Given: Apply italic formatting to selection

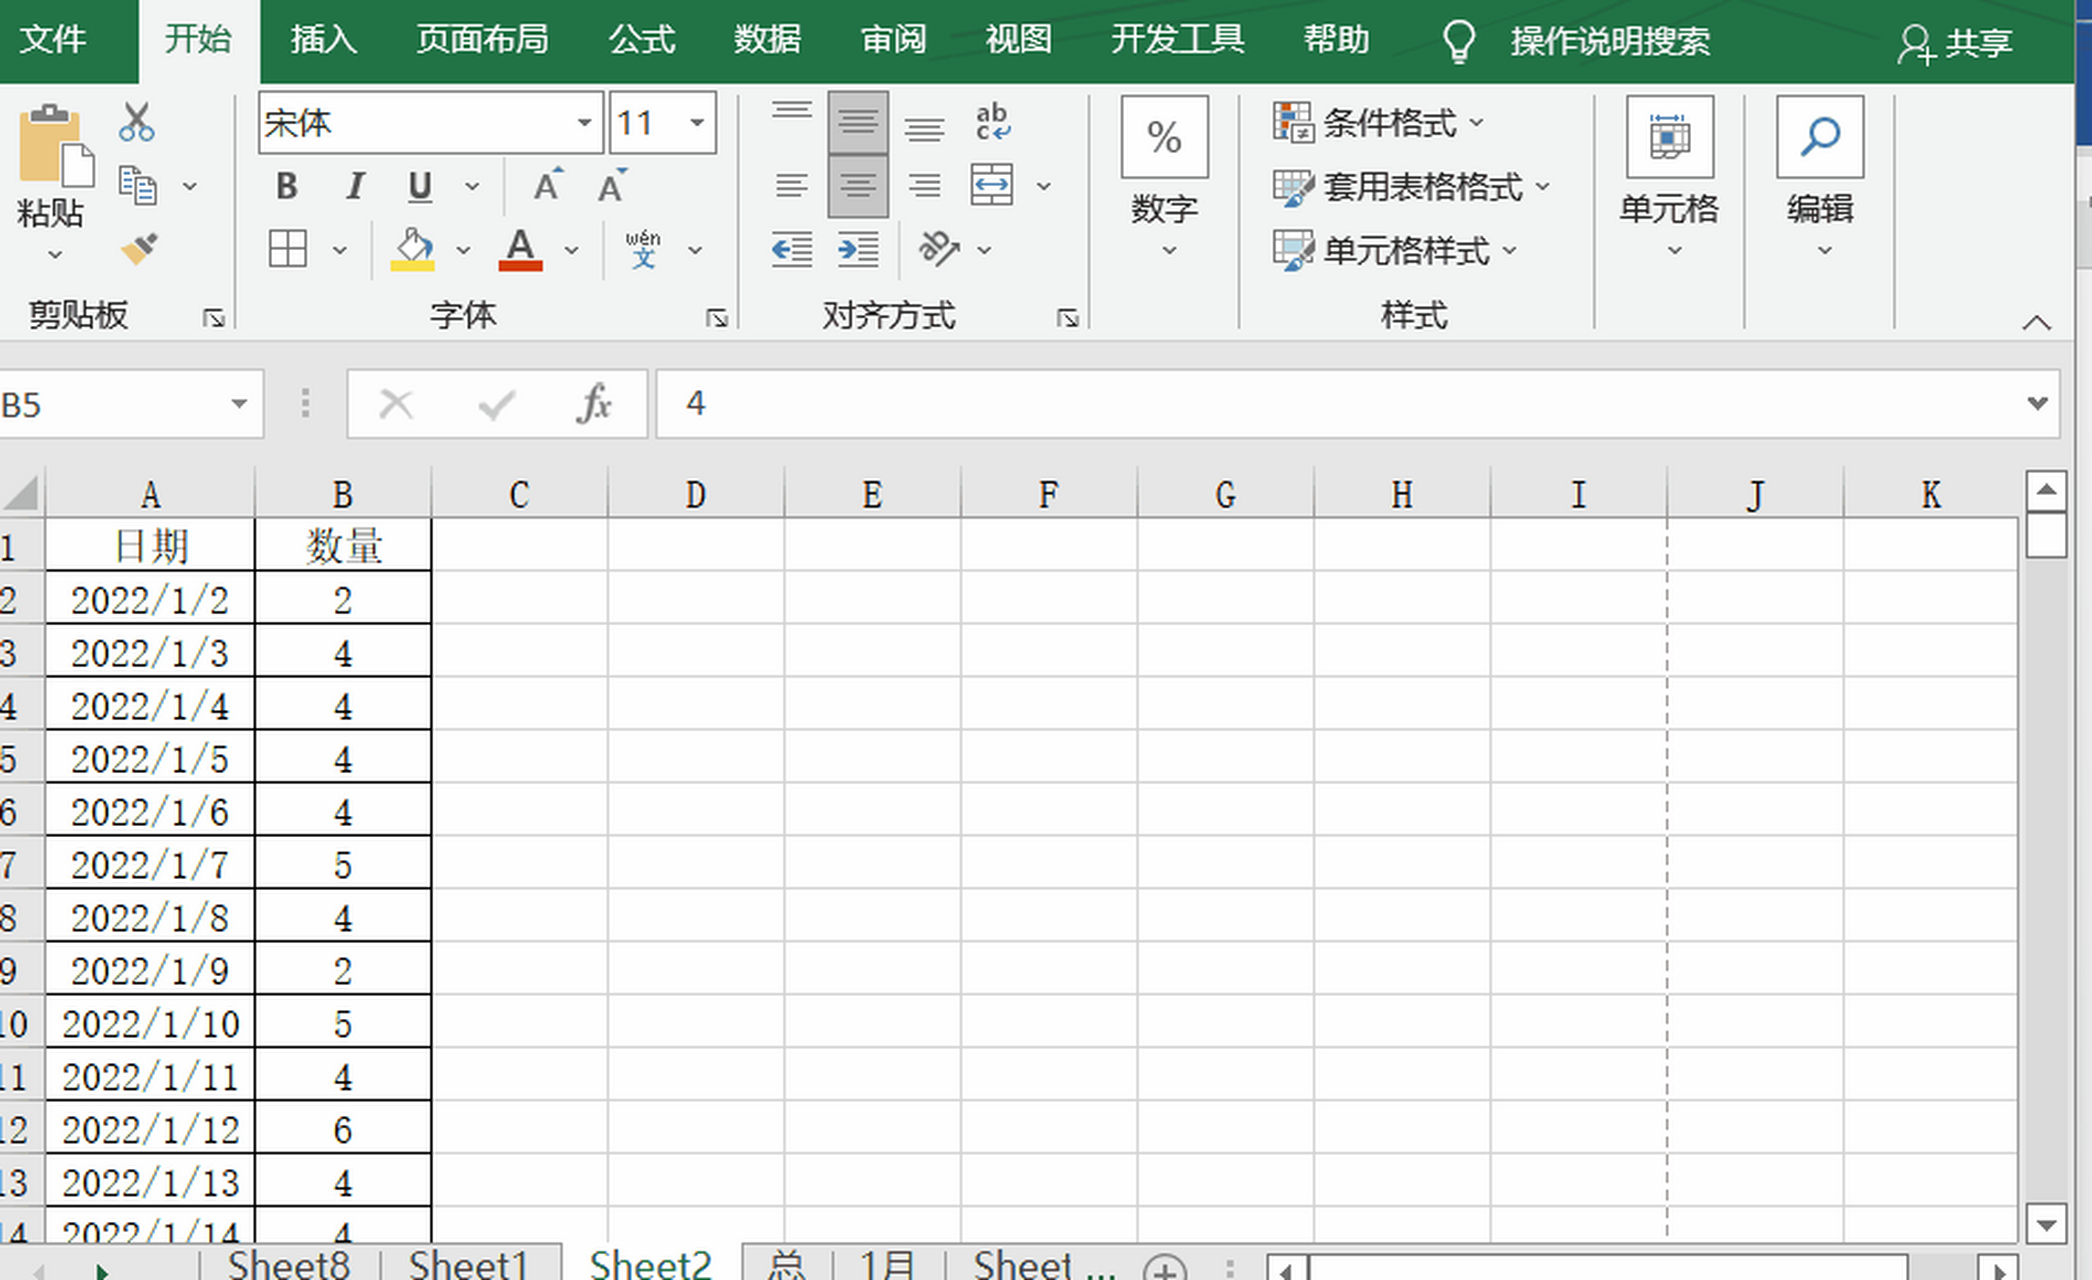Looking at the screenshot, I should click(x=354, y=186).
